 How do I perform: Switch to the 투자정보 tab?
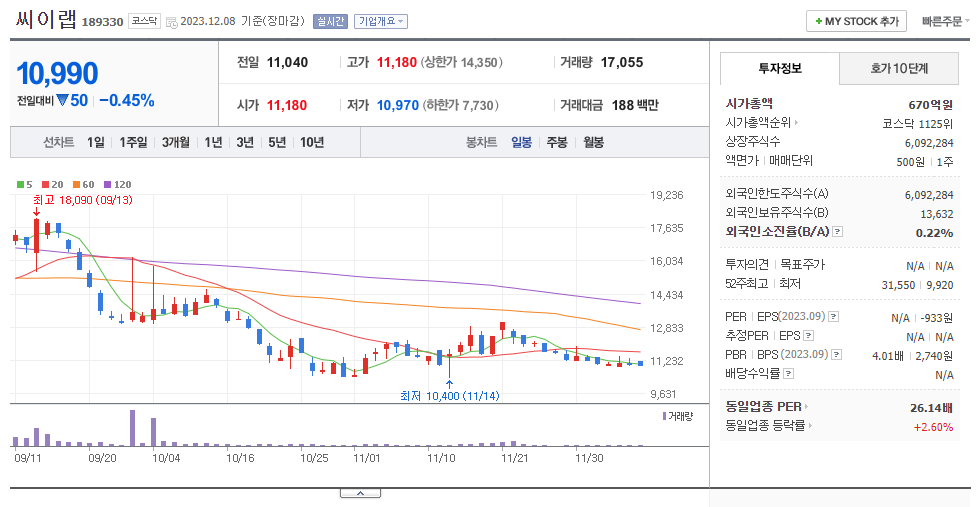pyautogui.click(x=780, y=68)
